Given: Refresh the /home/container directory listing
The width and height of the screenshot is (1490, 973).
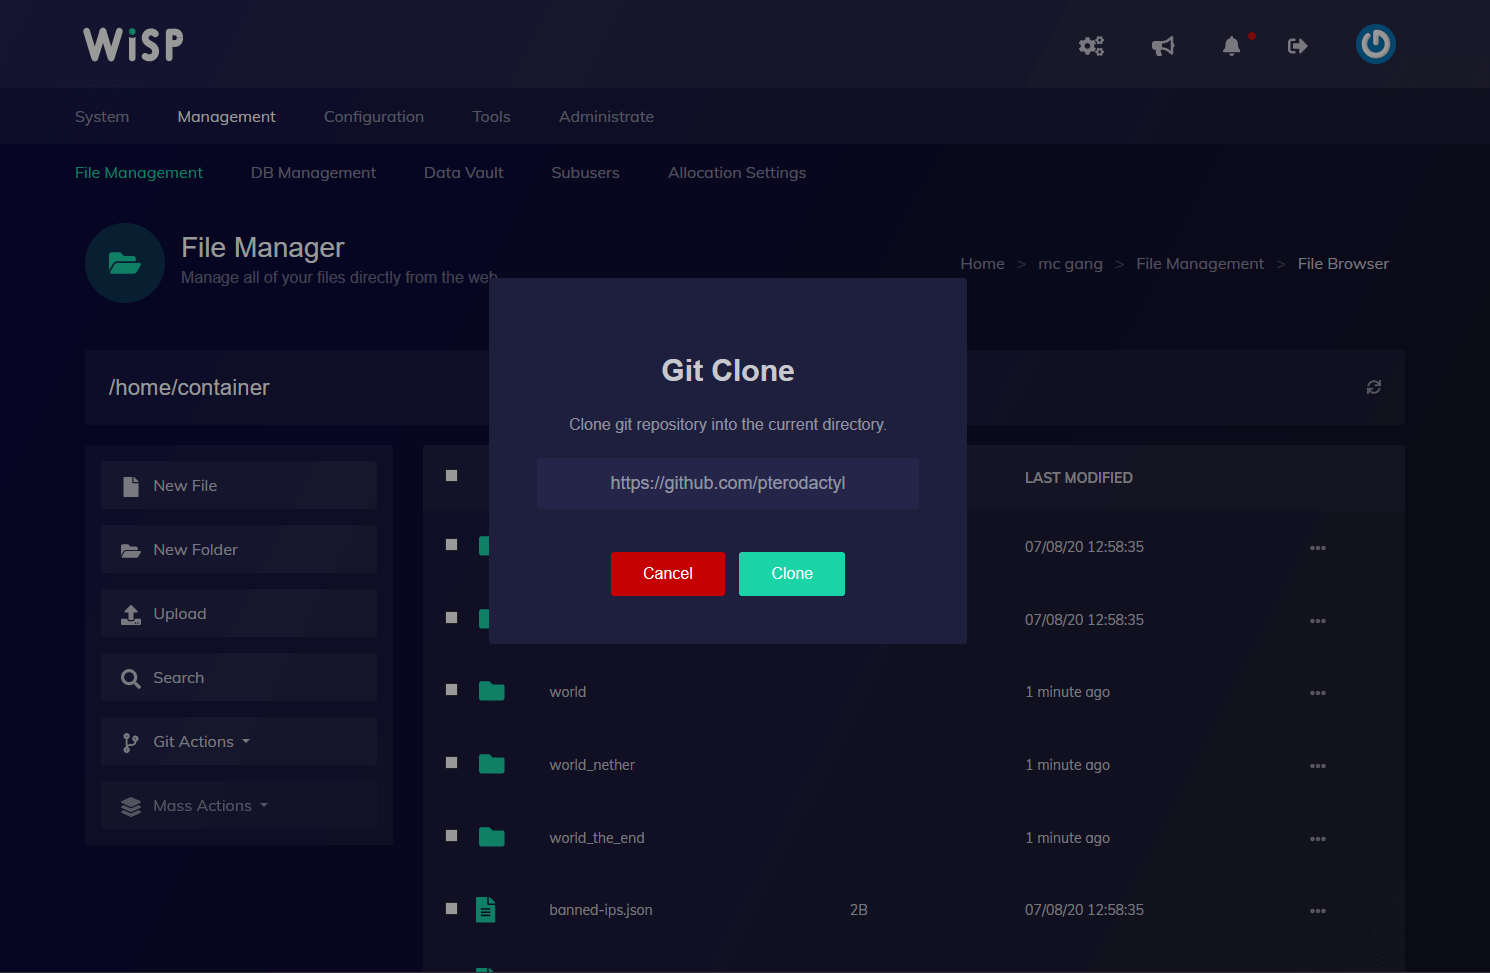Looking at the screenshot, I should (1374, 387).
